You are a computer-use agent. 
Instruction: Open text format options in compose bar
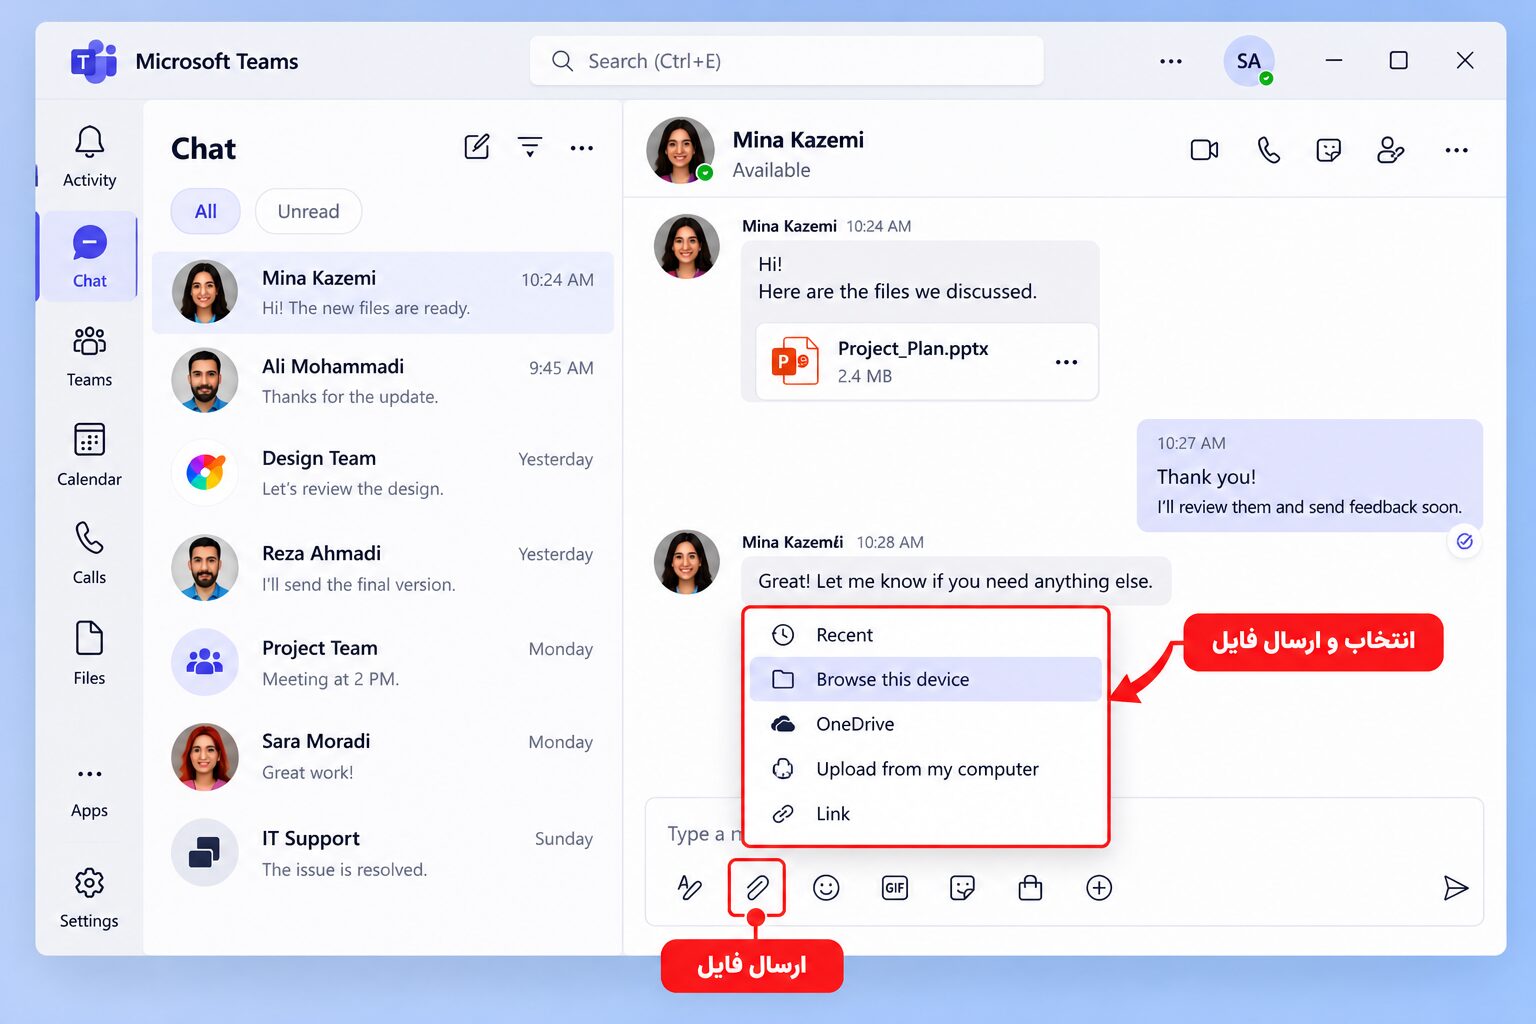689,887
